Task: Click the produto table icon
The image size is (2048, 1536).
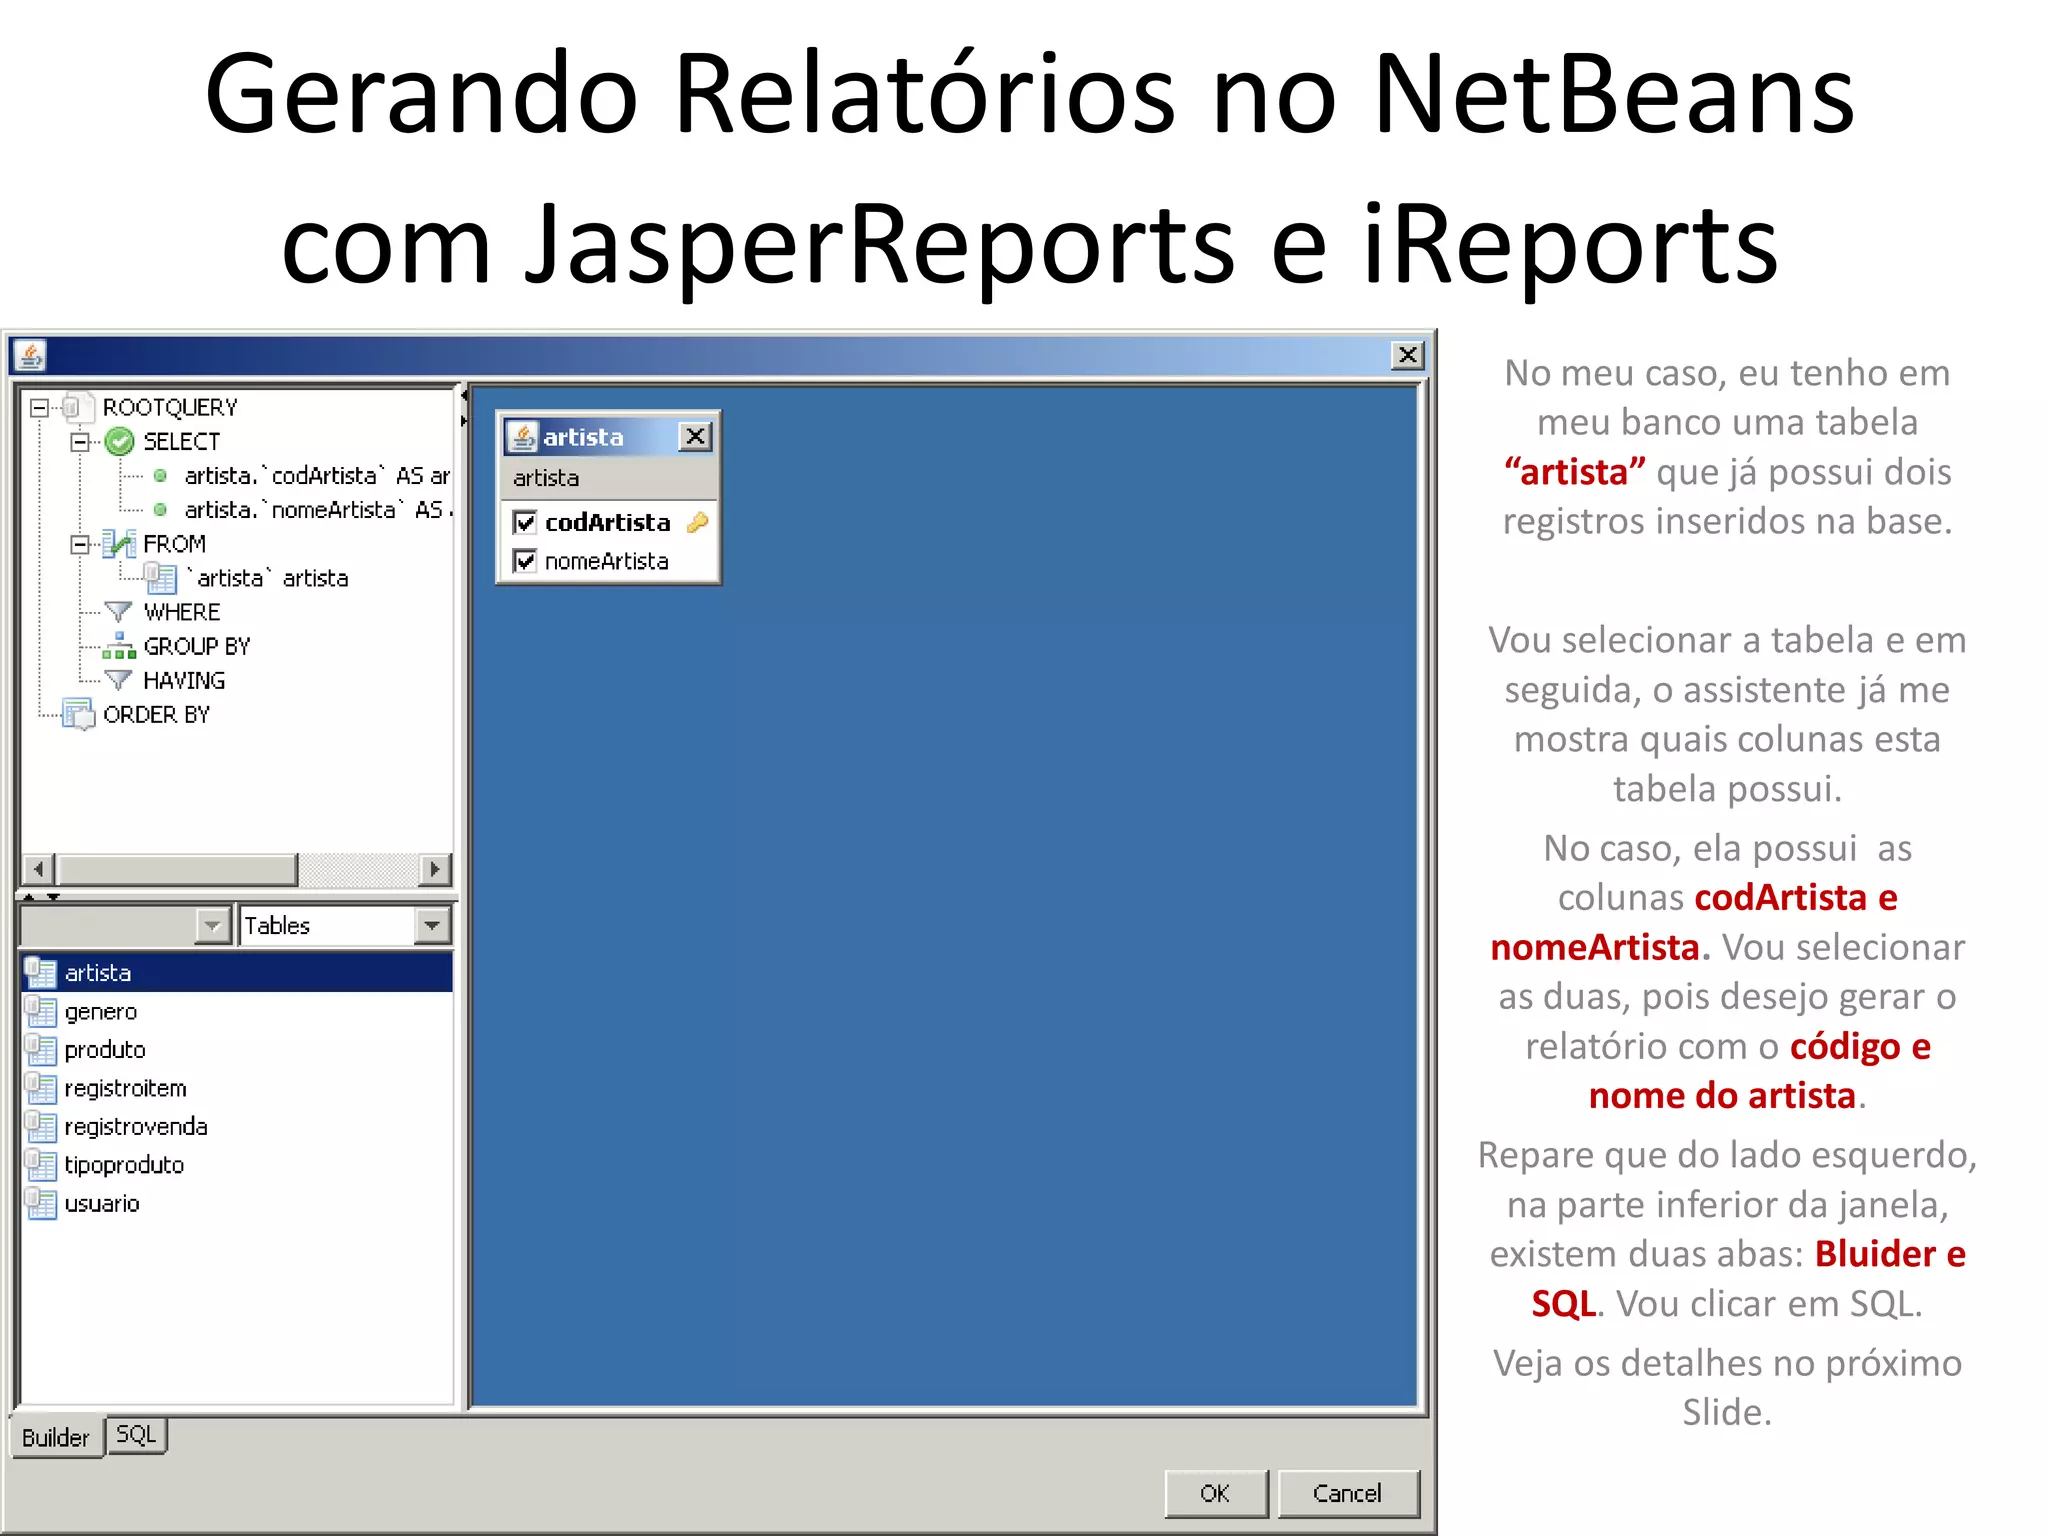Action: (41, 1049)
